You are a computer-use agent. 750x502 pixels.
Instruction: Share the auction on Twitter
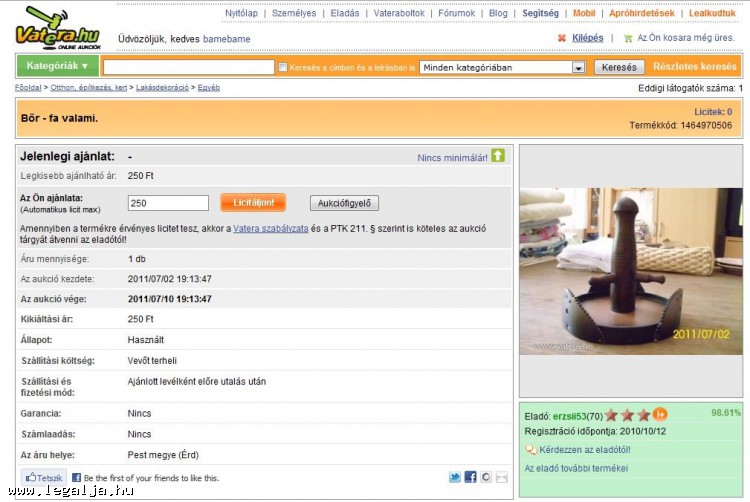(x=455, y=477)
